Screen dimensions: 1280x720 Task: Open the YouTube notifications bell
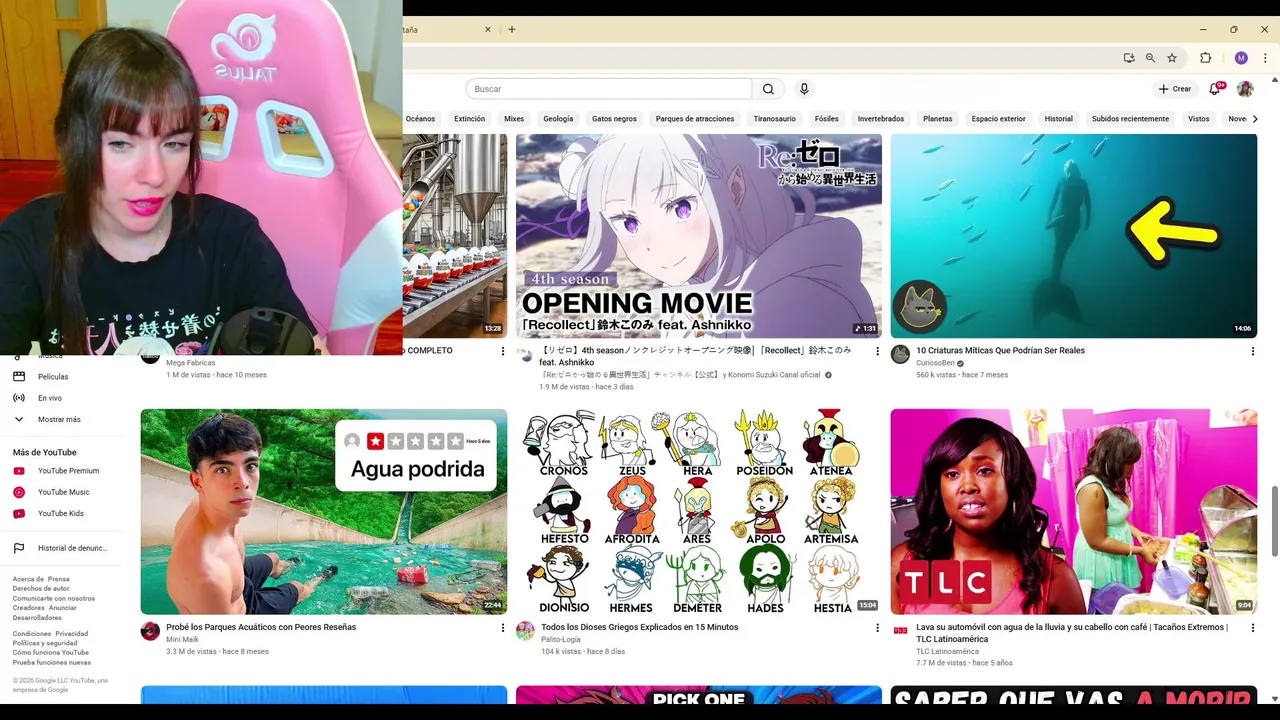click(1215, 89)
